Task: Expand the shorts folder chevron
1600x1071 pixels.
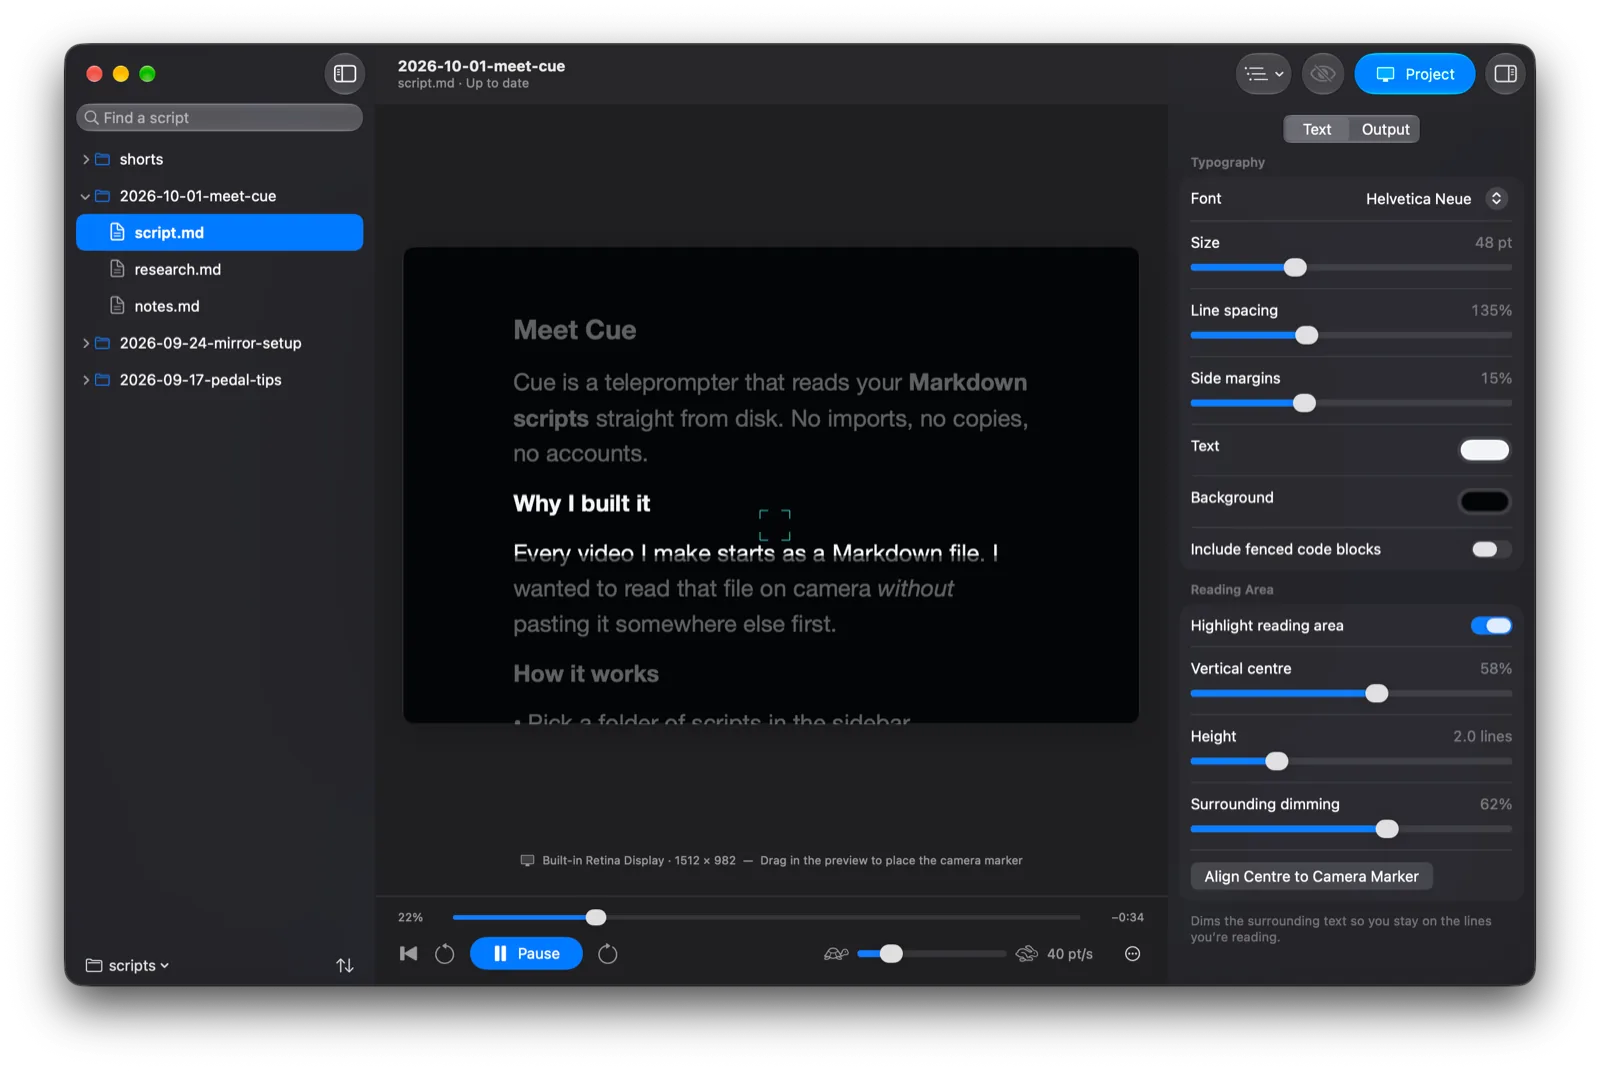Action: click(86, 160)
